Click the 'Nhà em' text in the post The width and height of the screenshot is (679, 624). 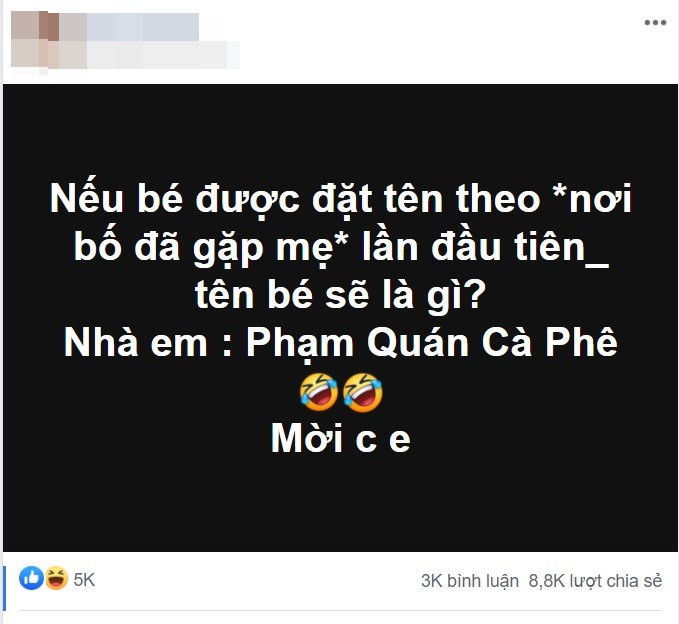(x=136, y=342)
